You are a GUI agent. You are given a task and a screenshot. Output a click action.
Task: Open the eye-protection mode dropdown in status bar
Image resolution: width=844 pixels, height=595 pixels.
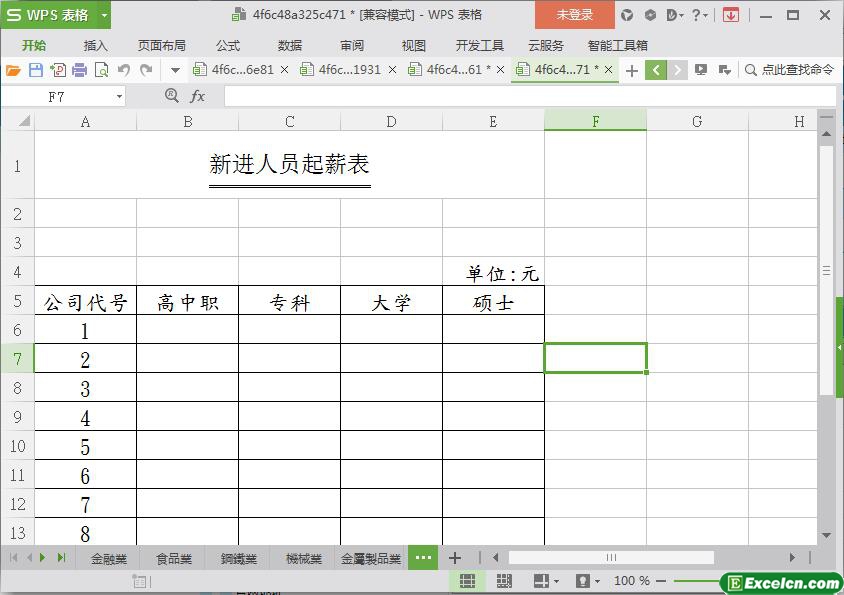(588, 580)
